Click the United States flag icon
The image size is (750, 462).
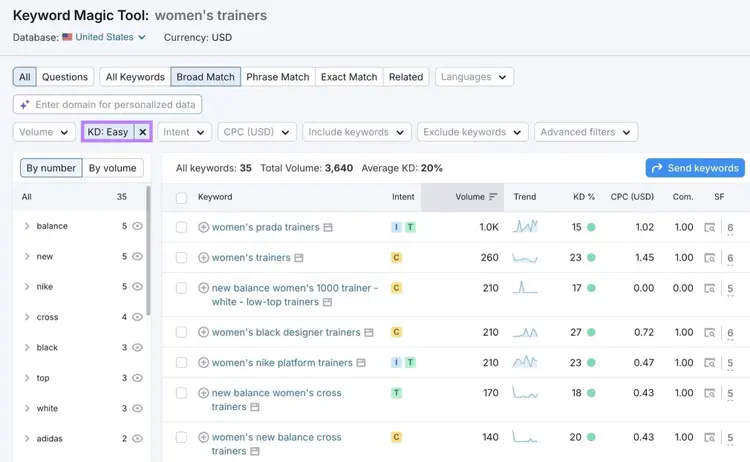coord(67,37)
